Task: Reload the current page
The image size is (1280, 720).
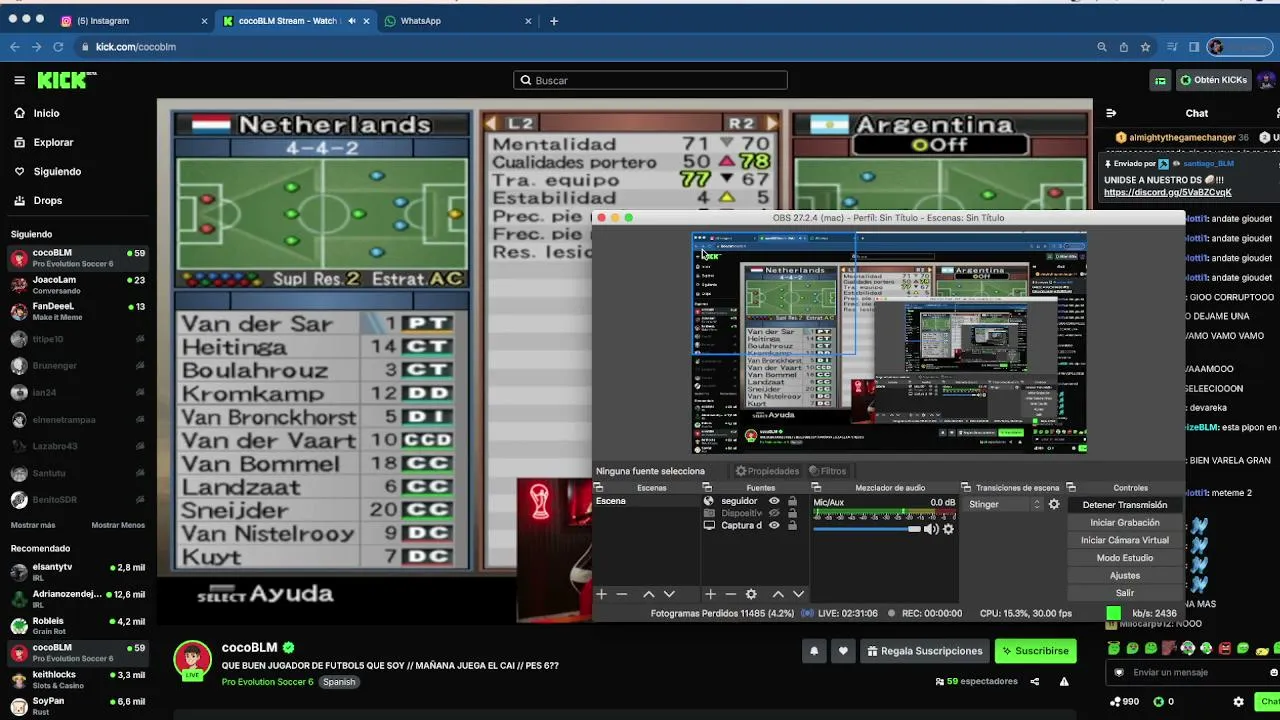Action: click(59, 47)
